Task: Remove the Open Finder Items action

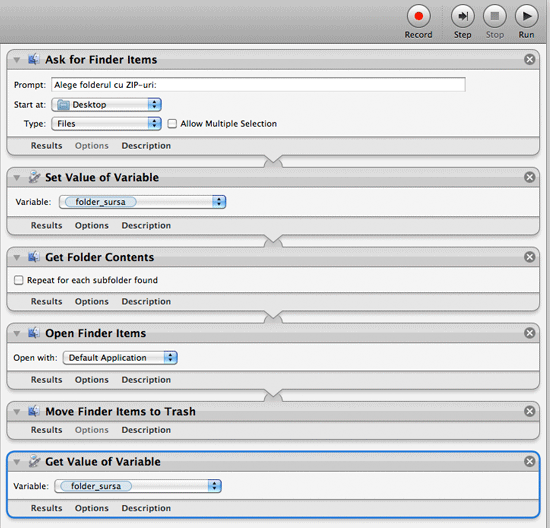Action: click(x=530, y=333)
